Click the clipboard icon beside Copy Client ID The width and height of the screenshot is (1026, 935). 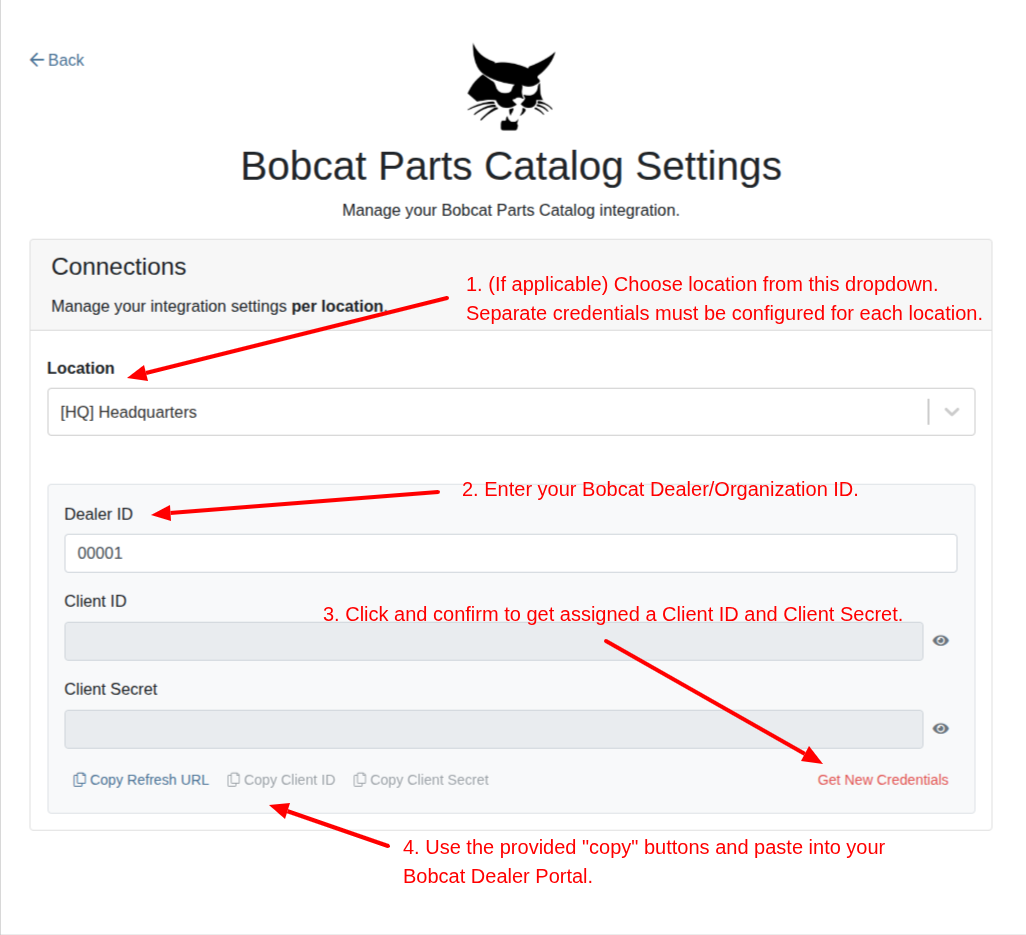click(x=234, y=780)
